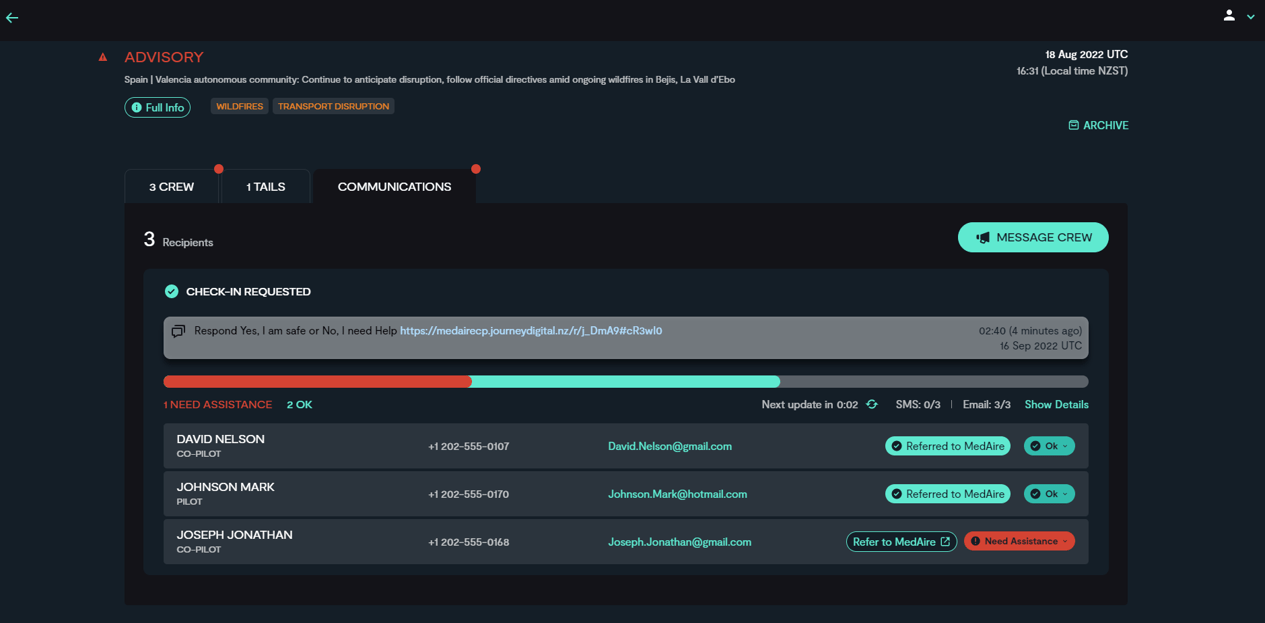Image resolution: width=1265 pixels, height=623 pixels.
Task: Click the check-in response progress bar
Action: point(626,381)
